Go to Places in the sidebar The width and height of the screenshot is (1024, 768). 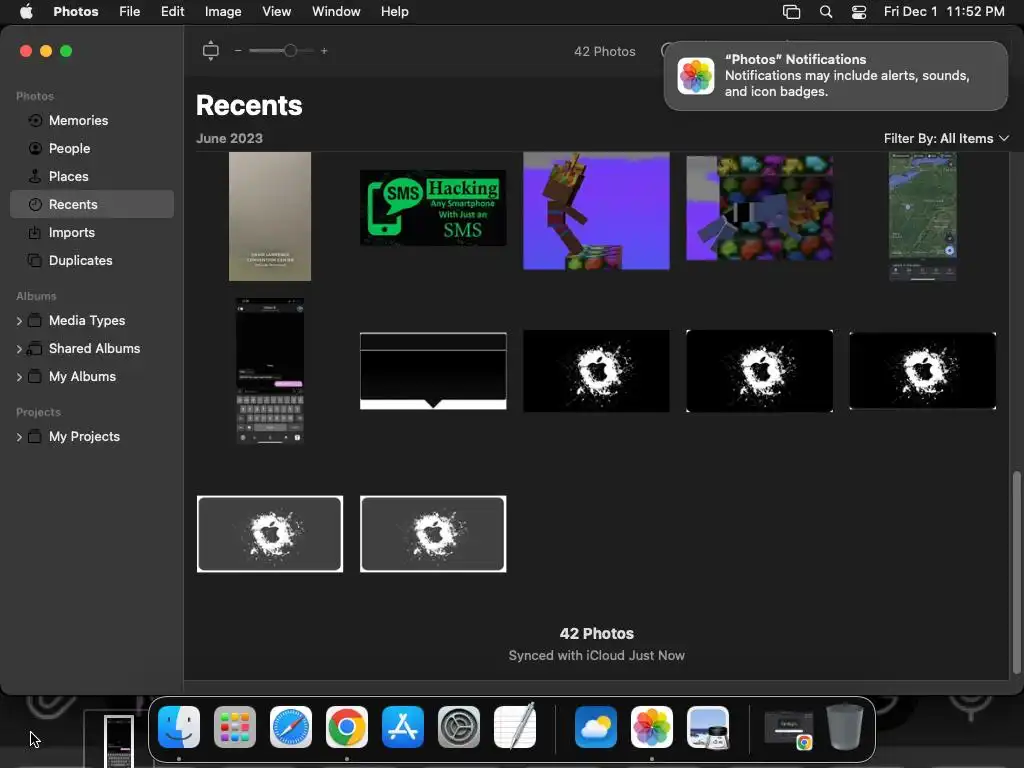(x=91, y=176)
